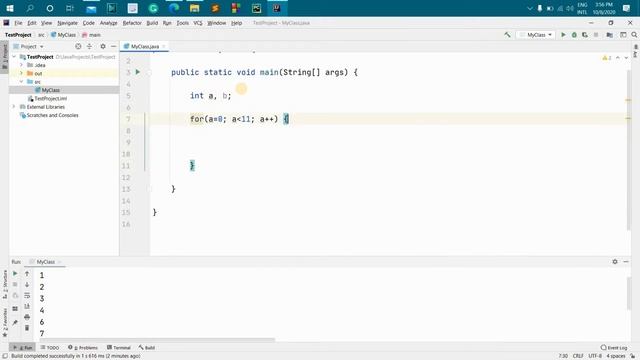
Task: Open File Explorer from Windows taskbar
Action: tap(194, 8)
